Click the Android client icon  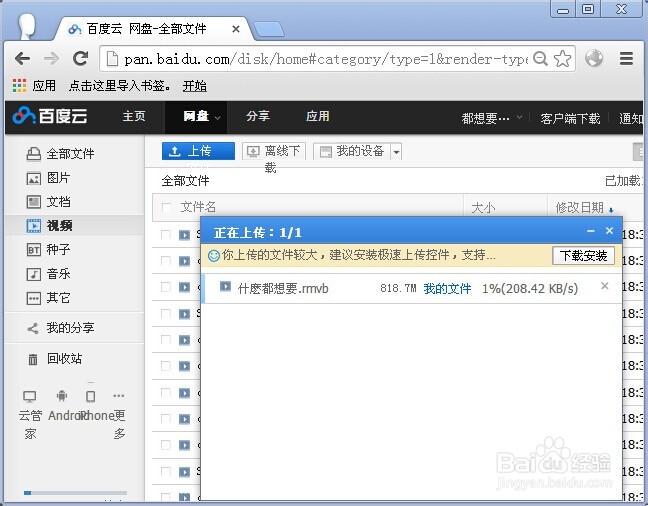tap(62, 396)
